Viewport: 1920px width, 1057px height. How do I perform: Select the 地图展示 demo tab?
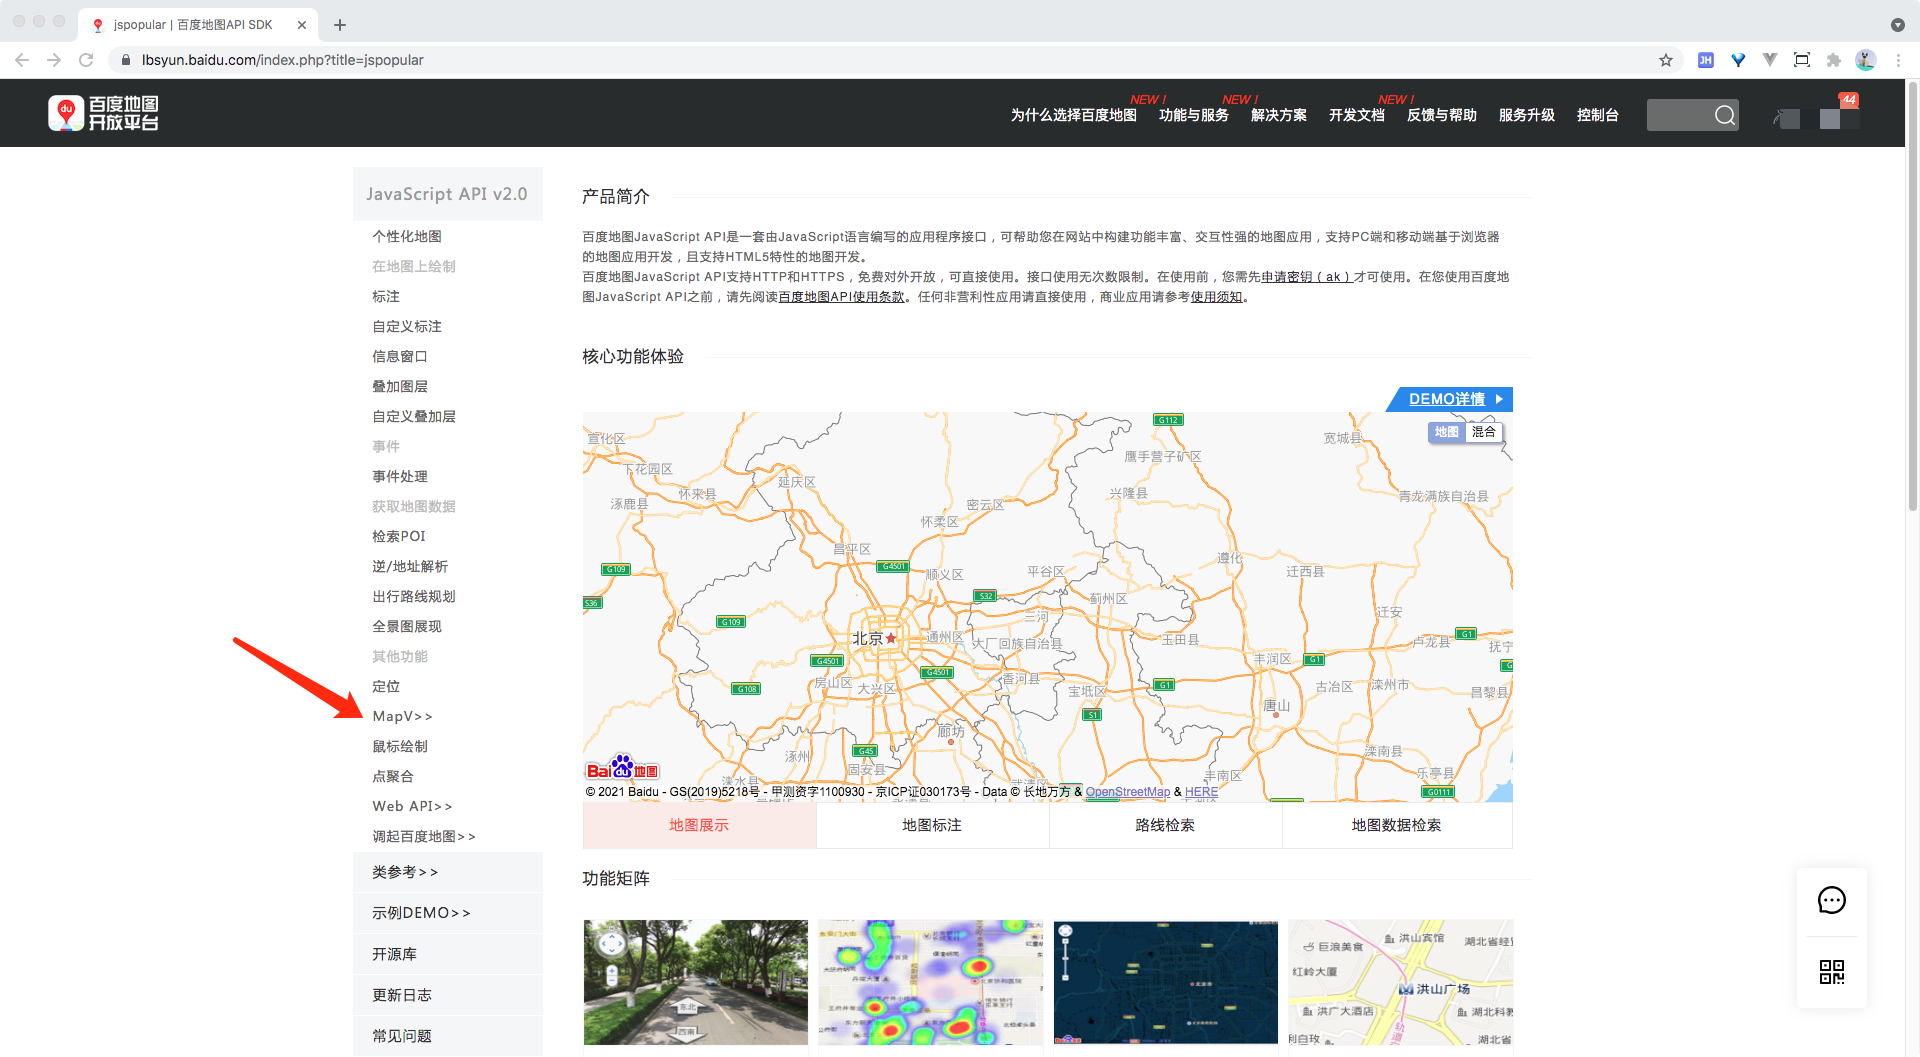699,825
